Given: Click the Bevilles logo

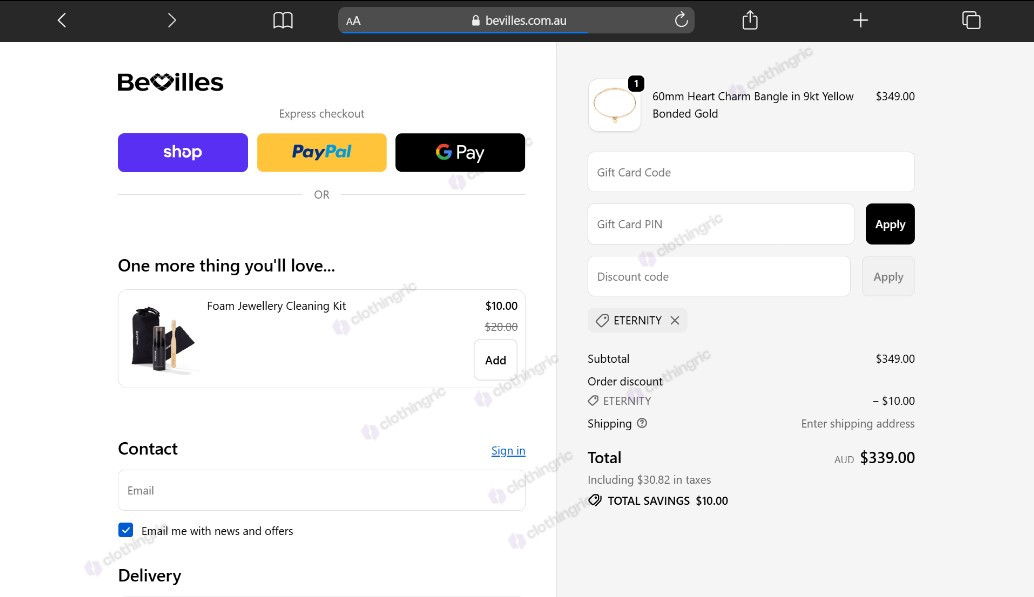Looking at the screenshot, I should click(x=171, y=82).
